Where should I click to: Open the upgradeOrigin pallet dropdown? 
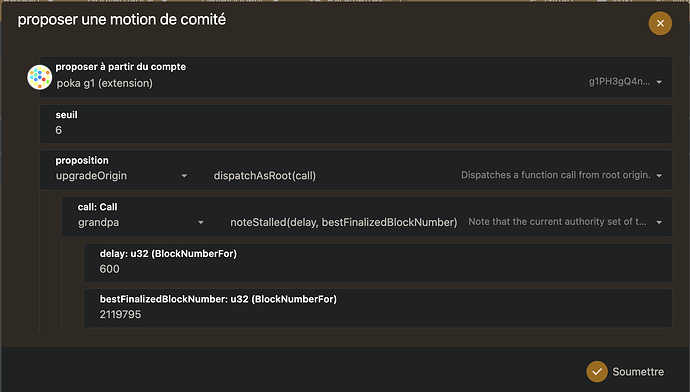click(121, 176)
